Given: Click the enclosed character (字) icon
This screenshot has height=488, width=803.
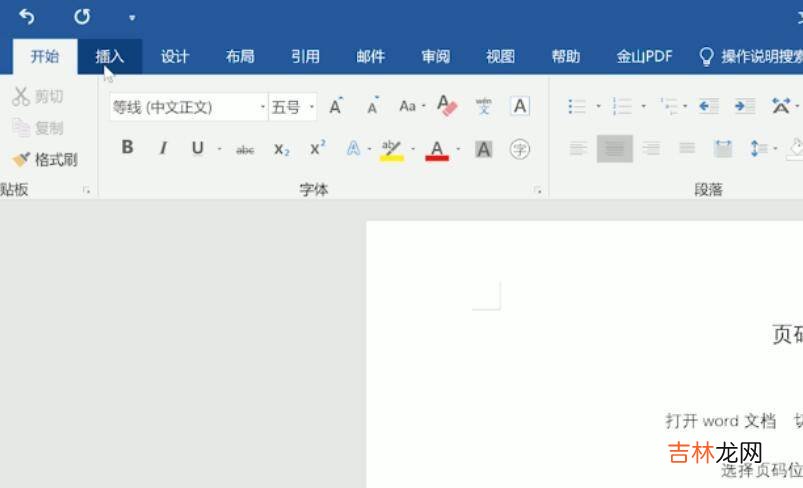Looking at the screenshot, I should 520,149.
